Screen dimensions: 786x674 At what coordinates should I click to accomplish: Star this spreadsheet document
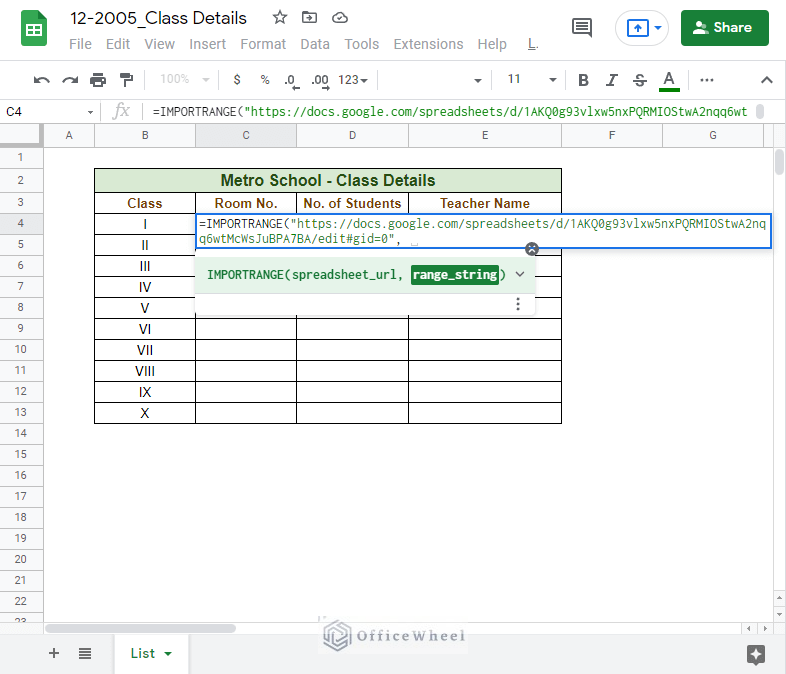click(x=280, y=18)
